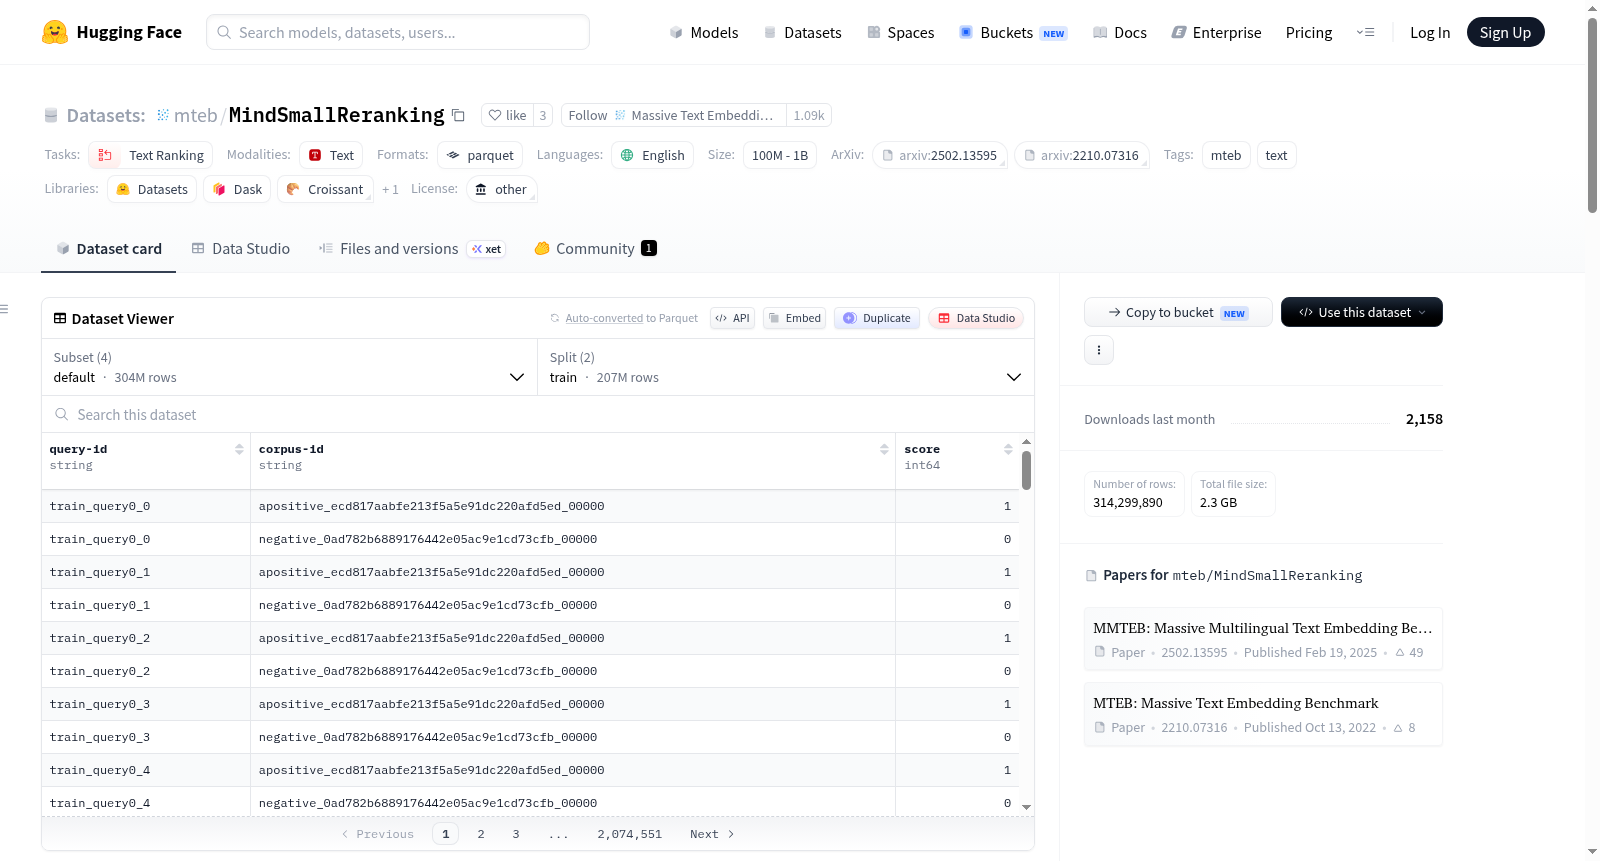Click the 1.09k followers count
Viewport: 1600px width, 861px height.
[809, 115]
